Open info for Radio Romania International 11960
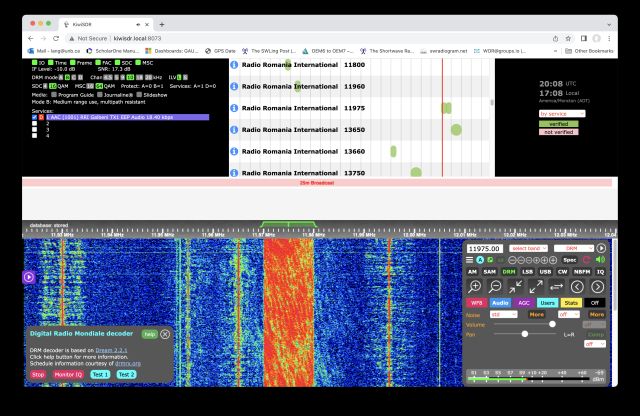640x416 pixels. 234,86
